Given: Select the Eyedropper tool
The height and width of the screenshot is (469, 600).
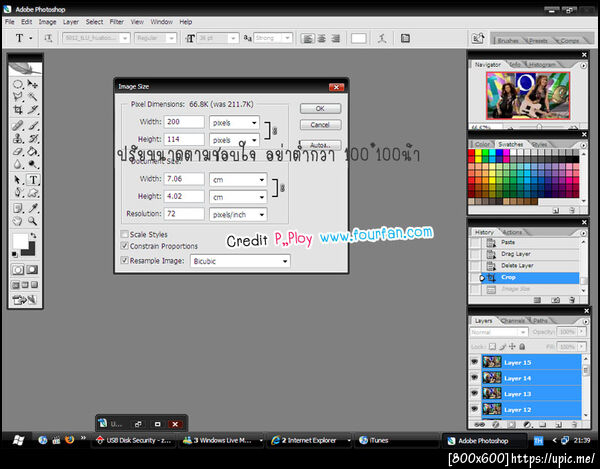Looking at the screenshot, I should click(33, 208).
